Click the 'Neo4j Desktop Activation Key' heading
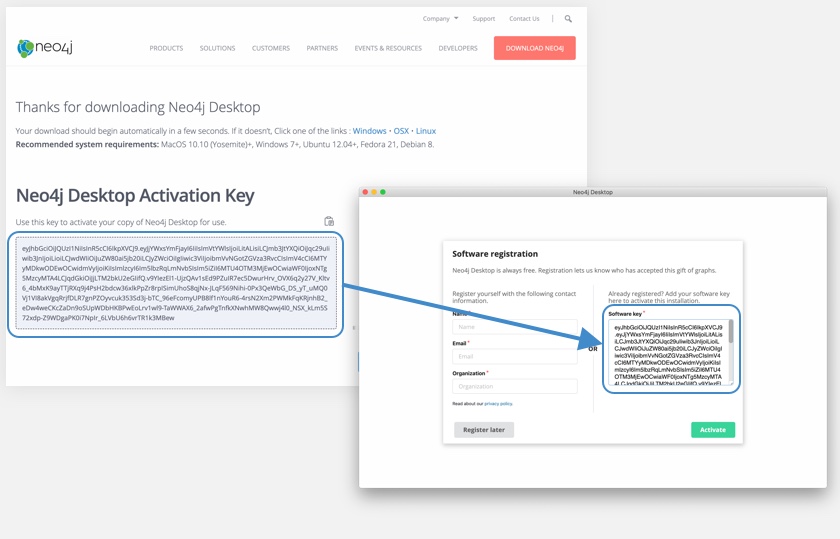Viewport: 840px width, 539px height. click(x=135, y=196)
